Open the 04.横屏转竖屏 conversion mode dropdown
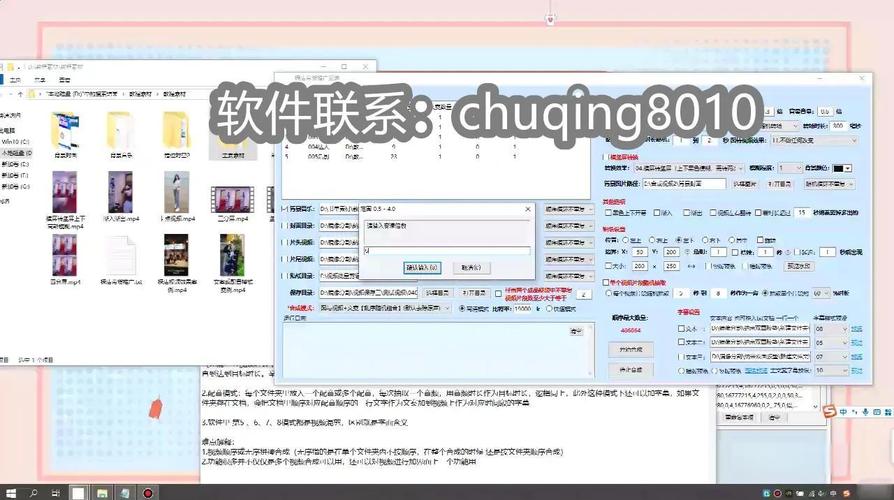894x500 pixels. pyautogui.click(x=689, y=168)
